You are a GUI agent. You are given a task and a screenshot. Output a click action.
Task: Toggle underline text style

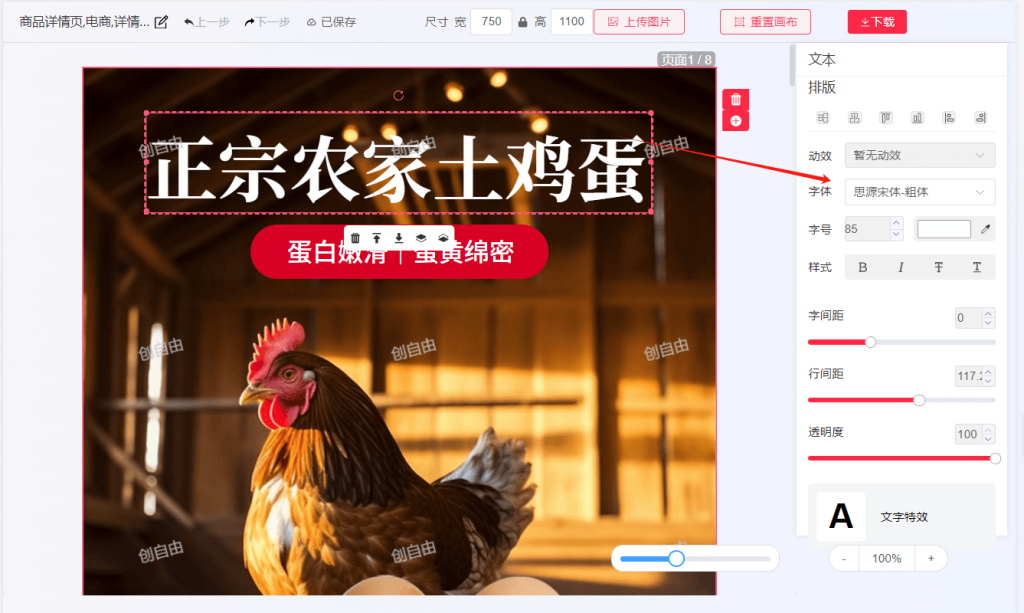pyautogui.click(x=977, y=267)
